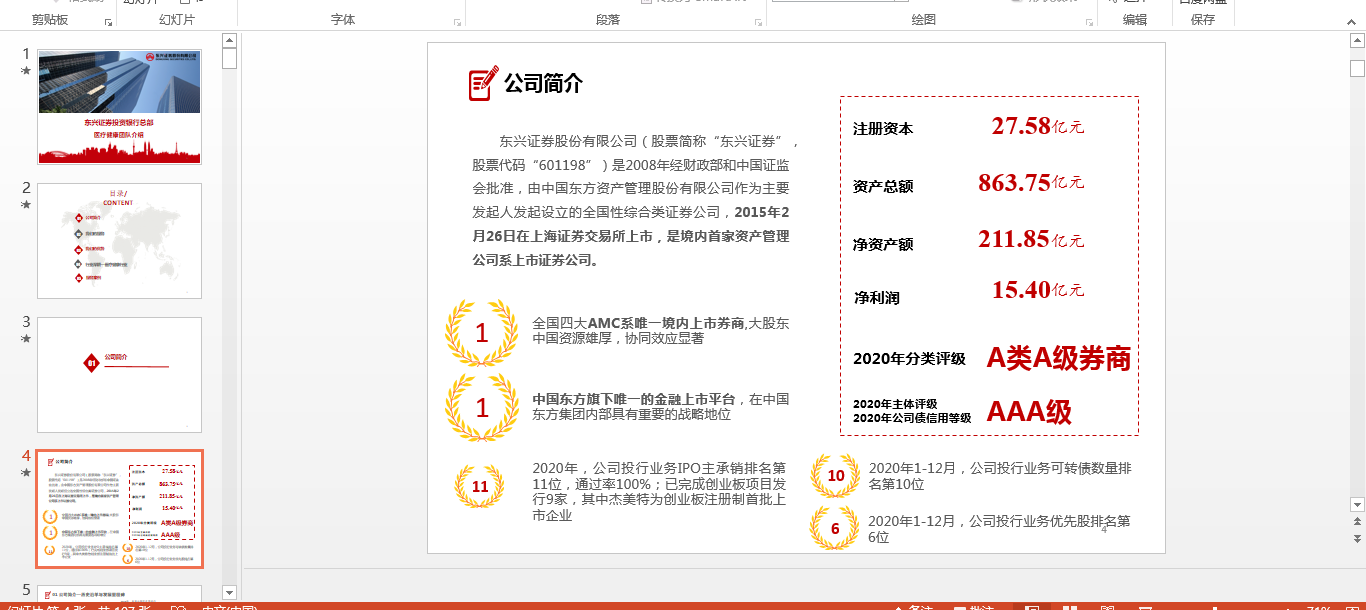
Task: Open the 段落 group dialog launcher
Action: (x=759, y=22)
